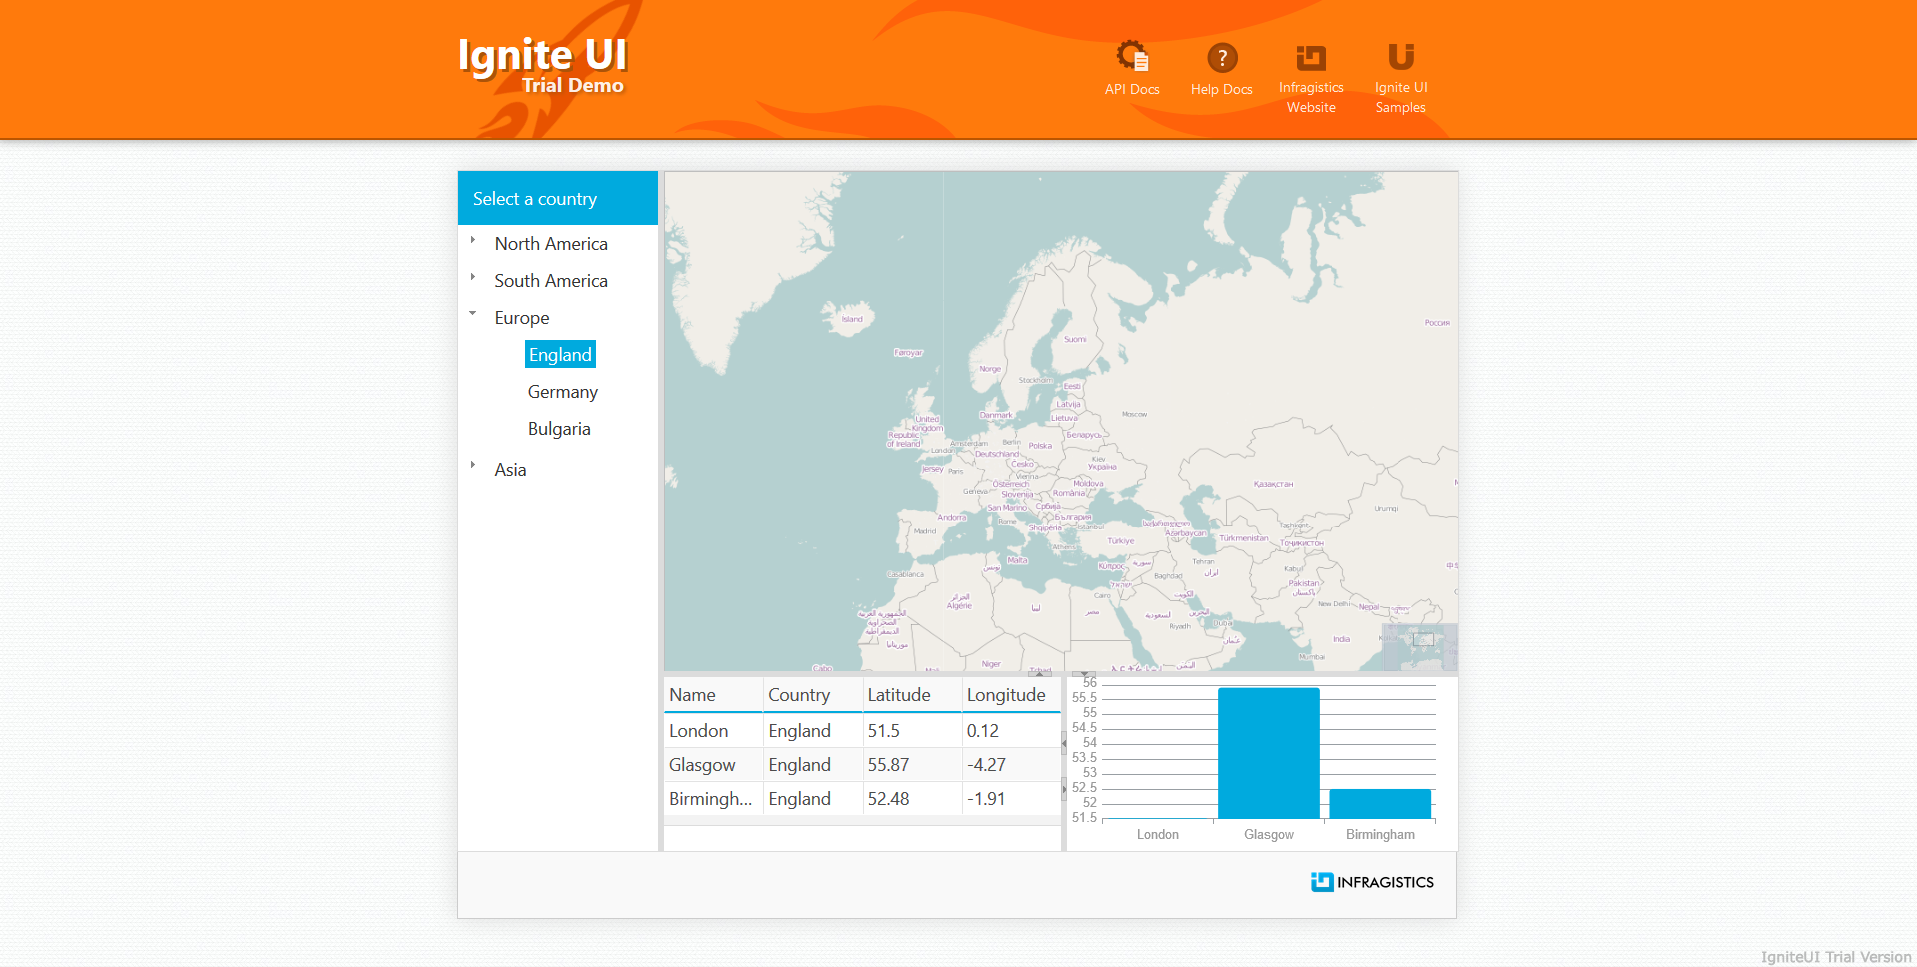Open the Infragistics Website icon

1311,57
